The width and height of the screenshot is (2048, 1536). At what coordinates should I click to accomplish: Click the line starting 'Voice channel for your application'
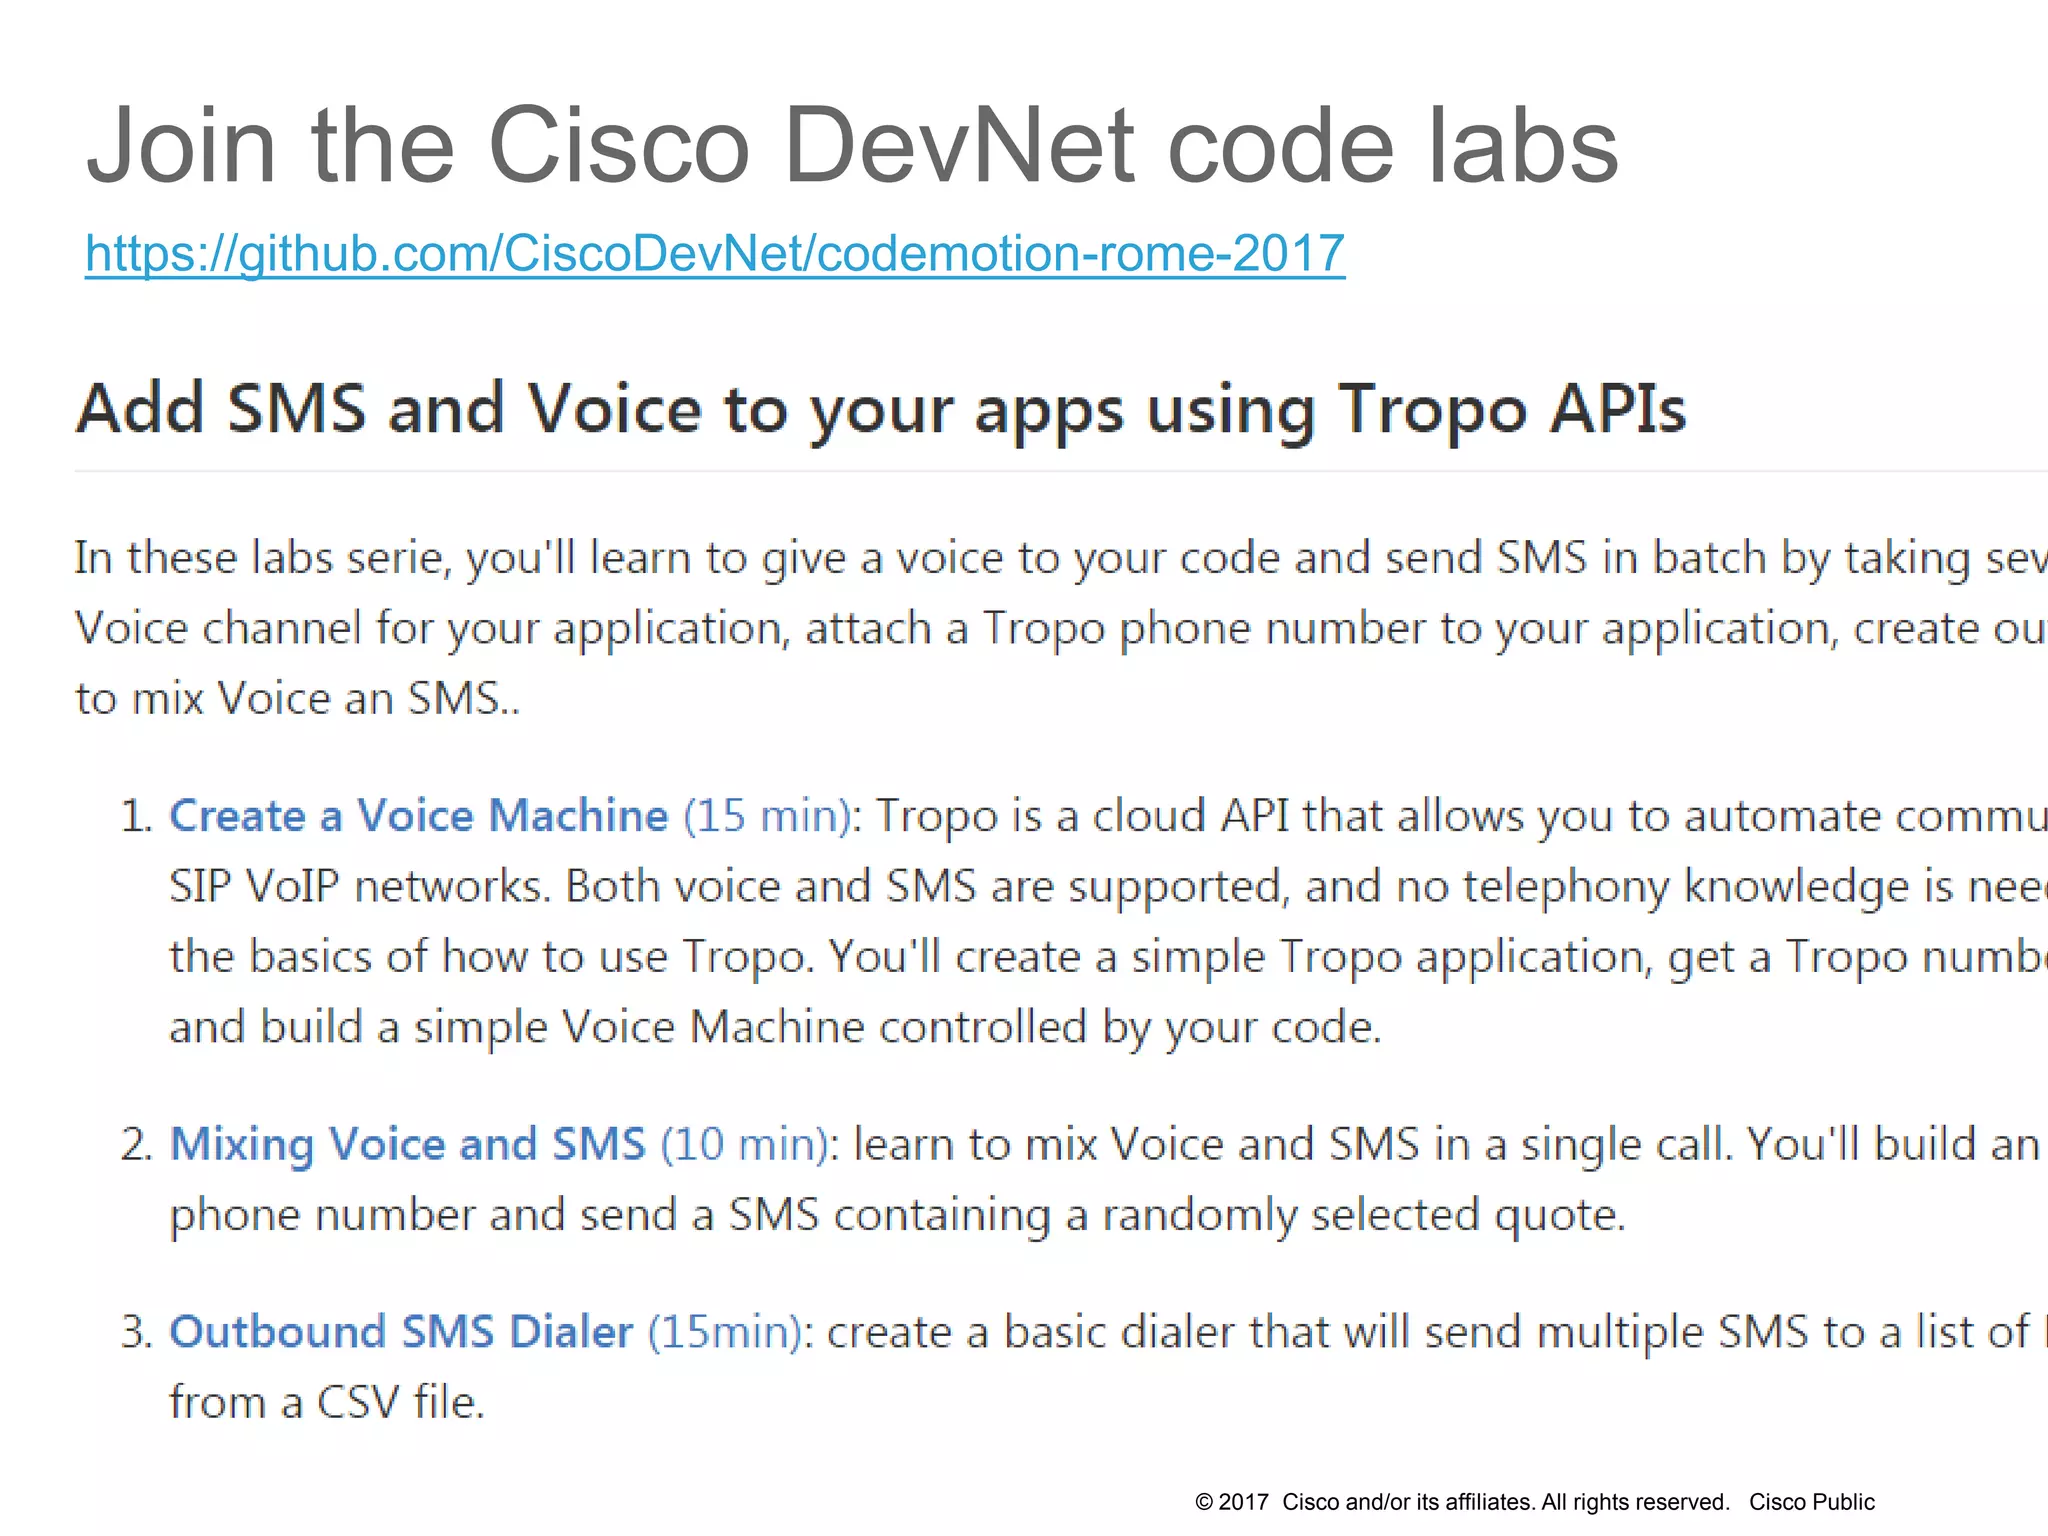[1061, 629]
